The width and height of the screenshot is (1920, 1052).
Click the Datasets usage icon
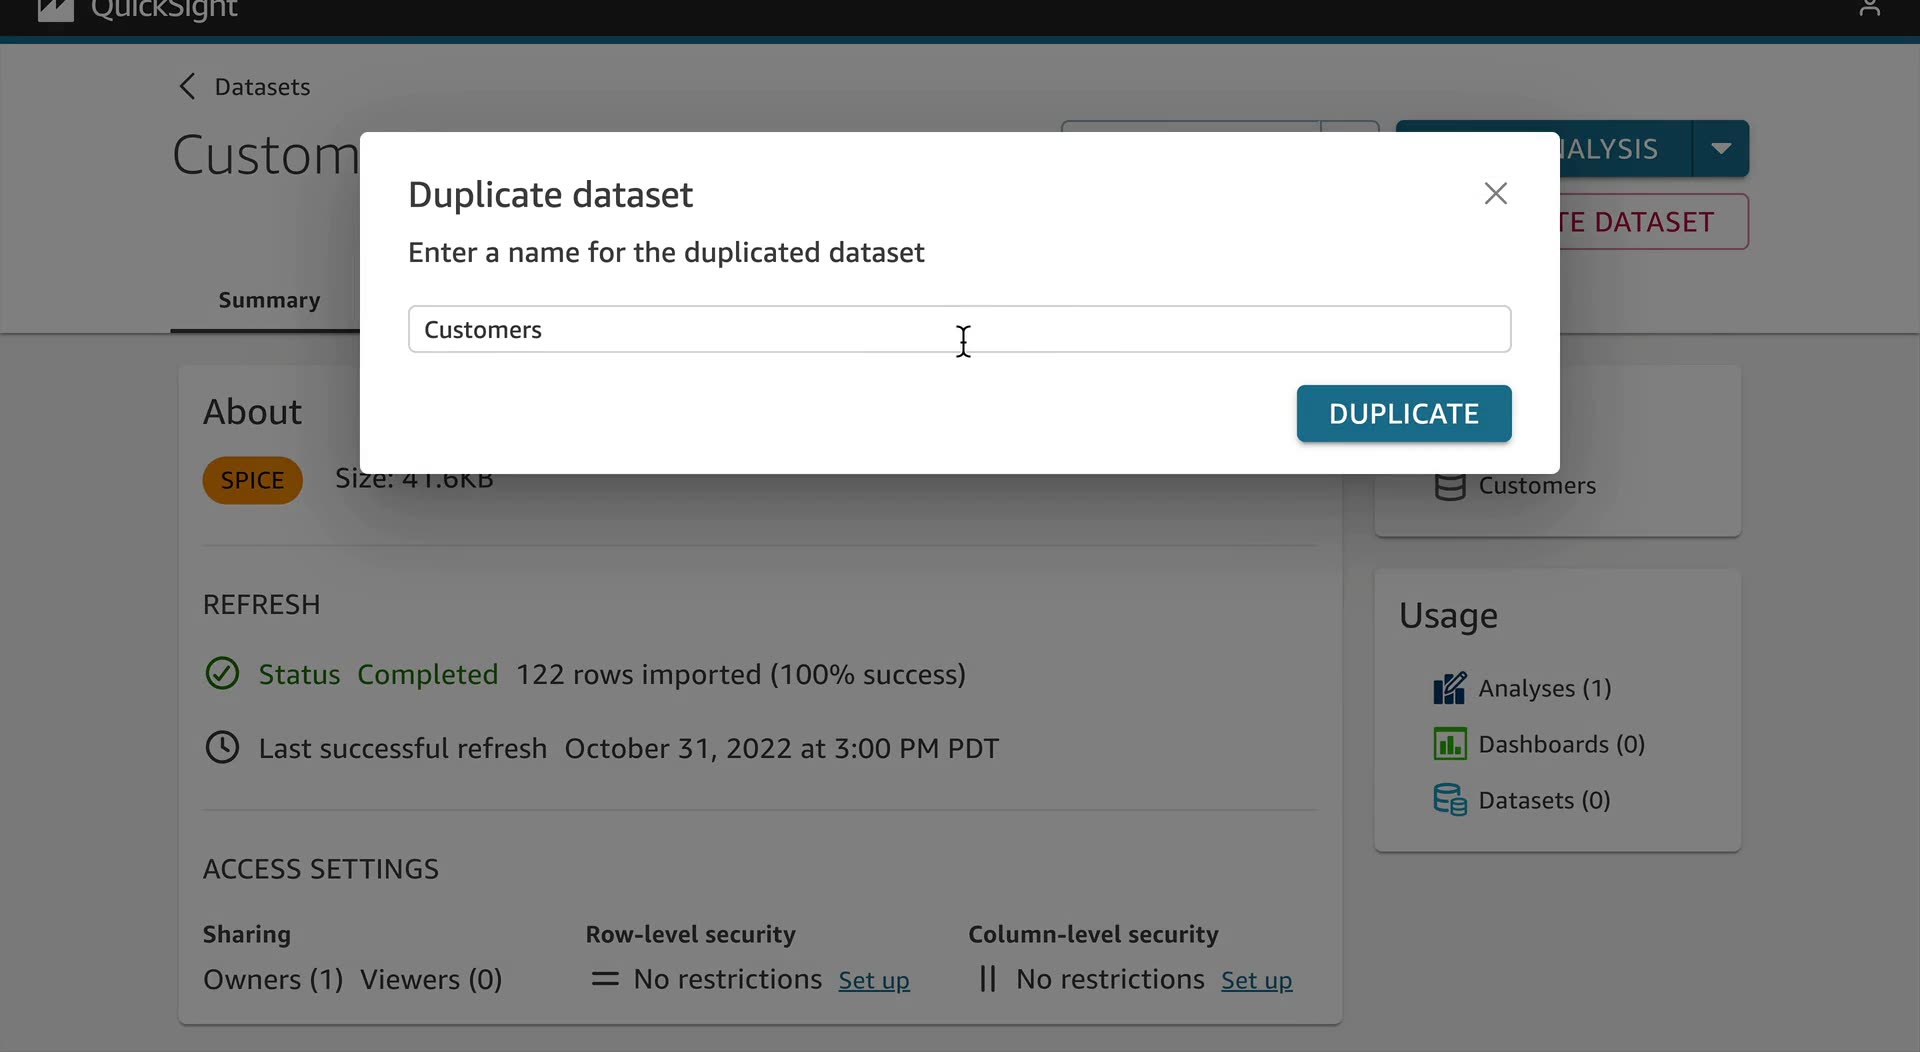point(1449,800)
